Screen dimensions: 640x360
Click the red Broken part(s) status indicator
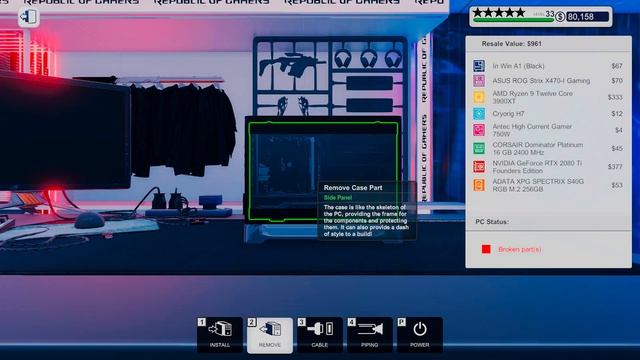pyautogui.click(x=486, y=249)
